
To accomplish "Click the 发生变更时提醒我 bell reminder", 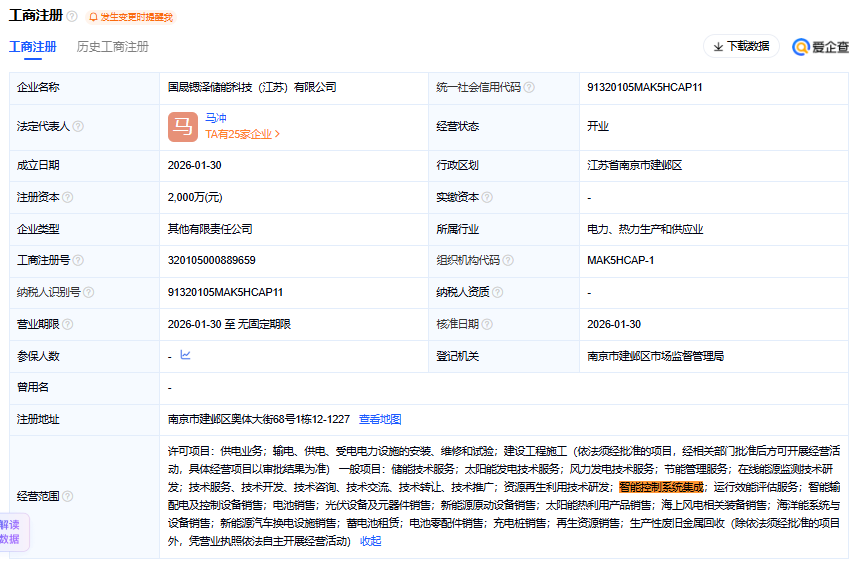I will pyautogui.click(x=131, y=17).
